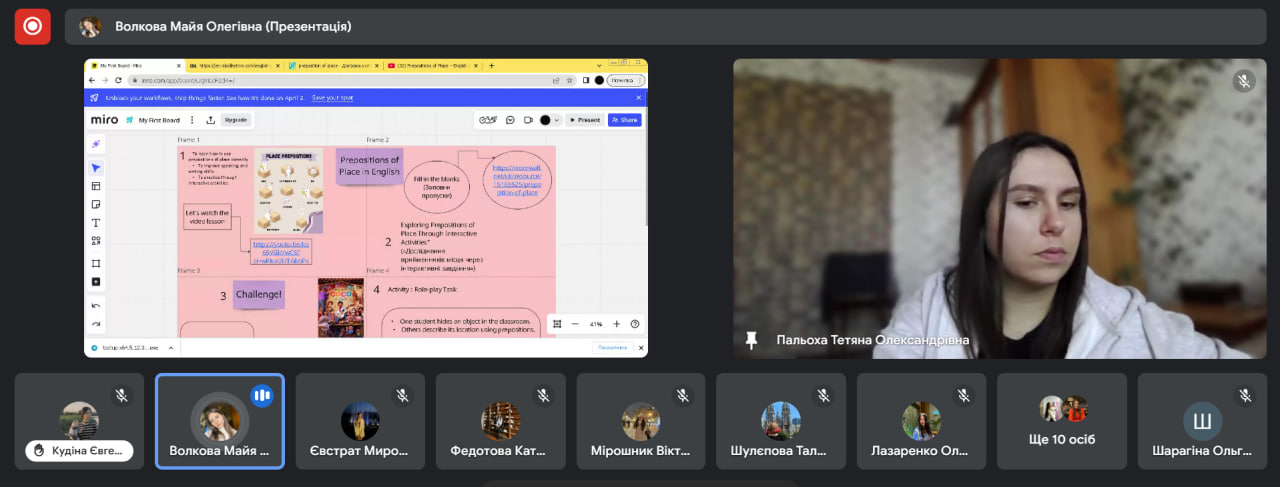Select the sticky note tool
Image resolution: width=1280 pixels, height=487 pixels.
96,204
